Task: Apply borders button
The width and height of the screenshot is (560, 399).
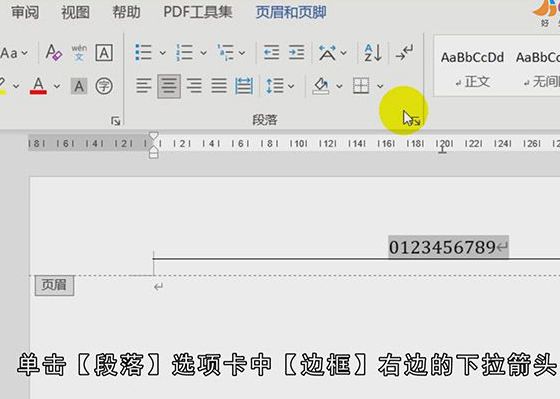Action: tap(361, 86)
